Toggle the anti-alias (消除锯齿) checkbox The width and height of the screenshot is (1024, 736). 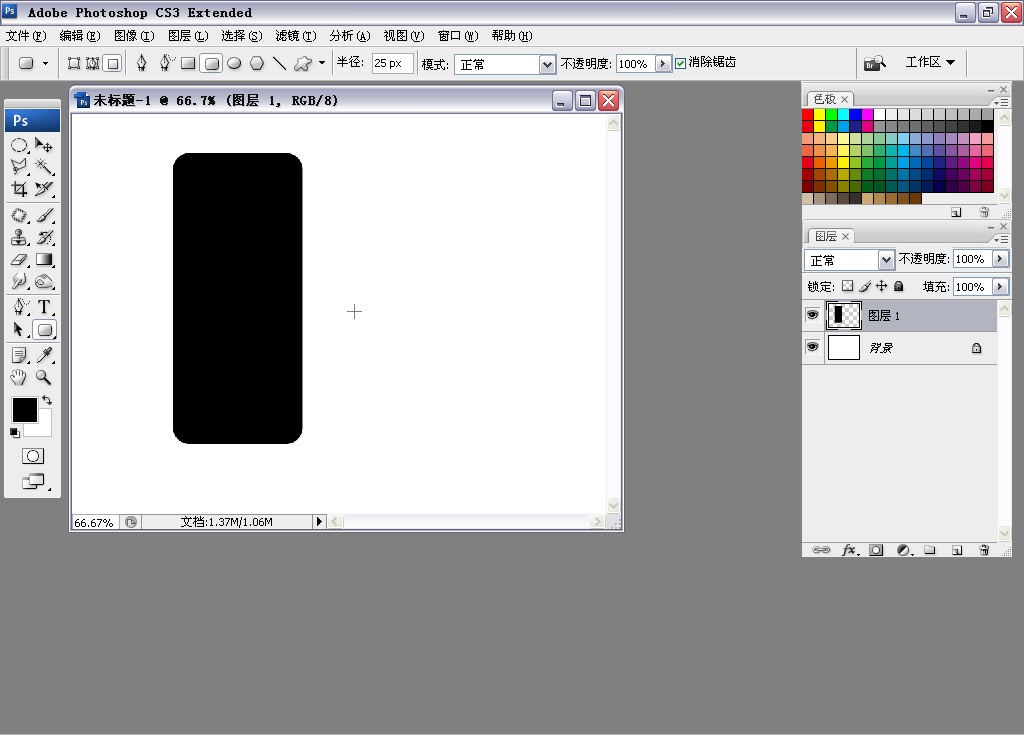click(680, 63)
